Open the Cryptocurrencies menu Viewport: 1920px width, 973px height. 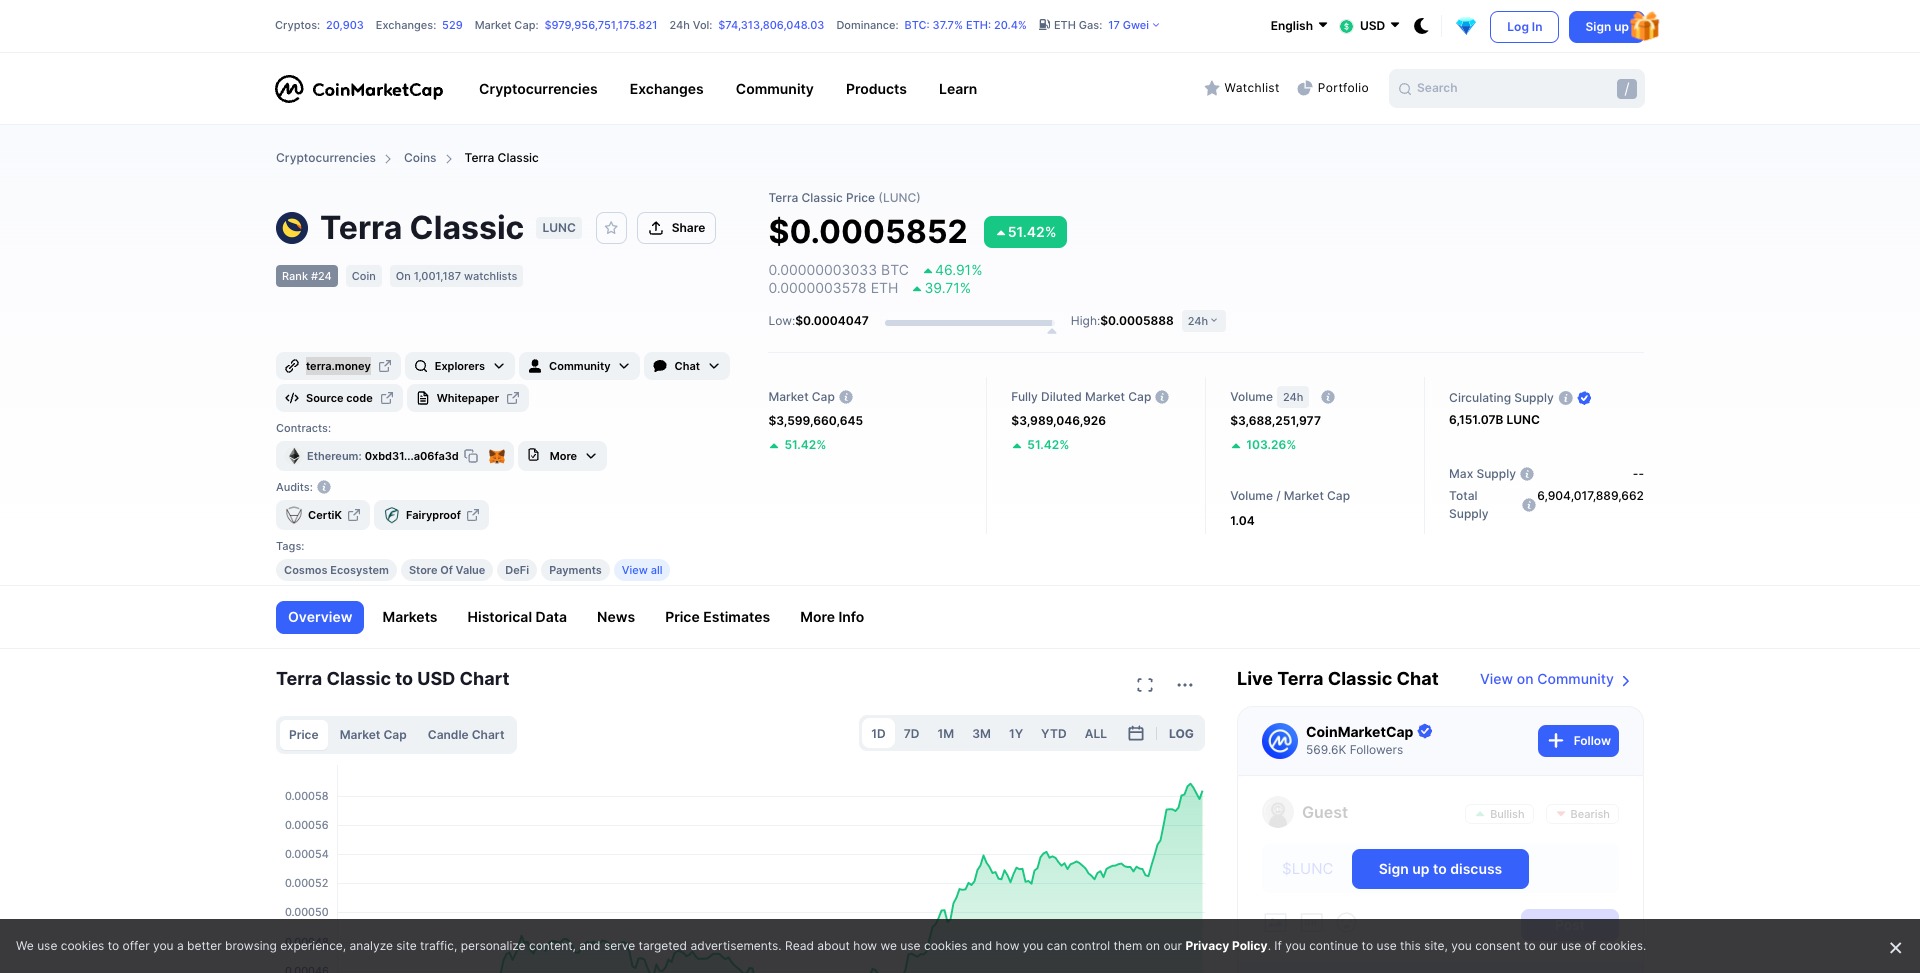pos(538,89)
